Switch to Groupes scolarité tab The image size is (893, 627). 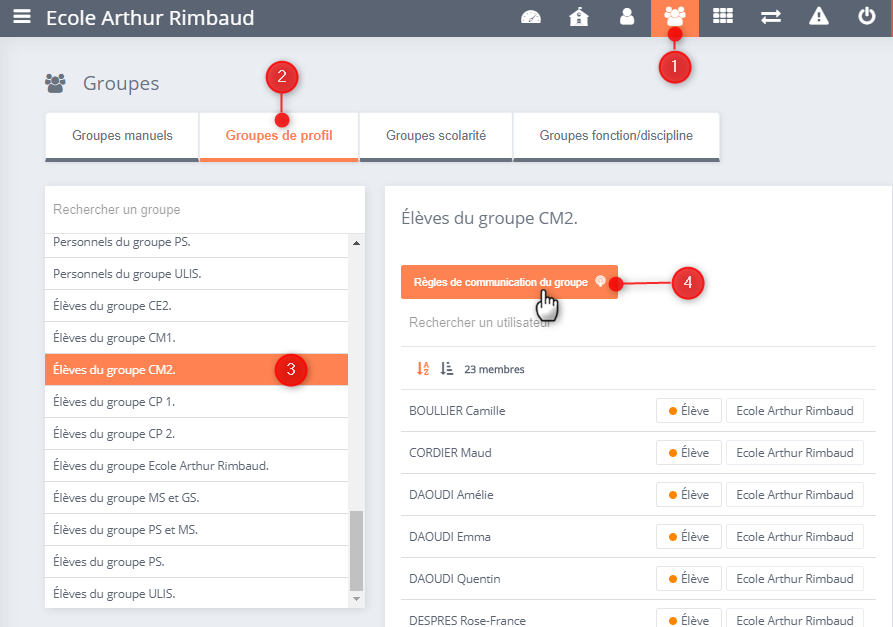tap(435, 136)
